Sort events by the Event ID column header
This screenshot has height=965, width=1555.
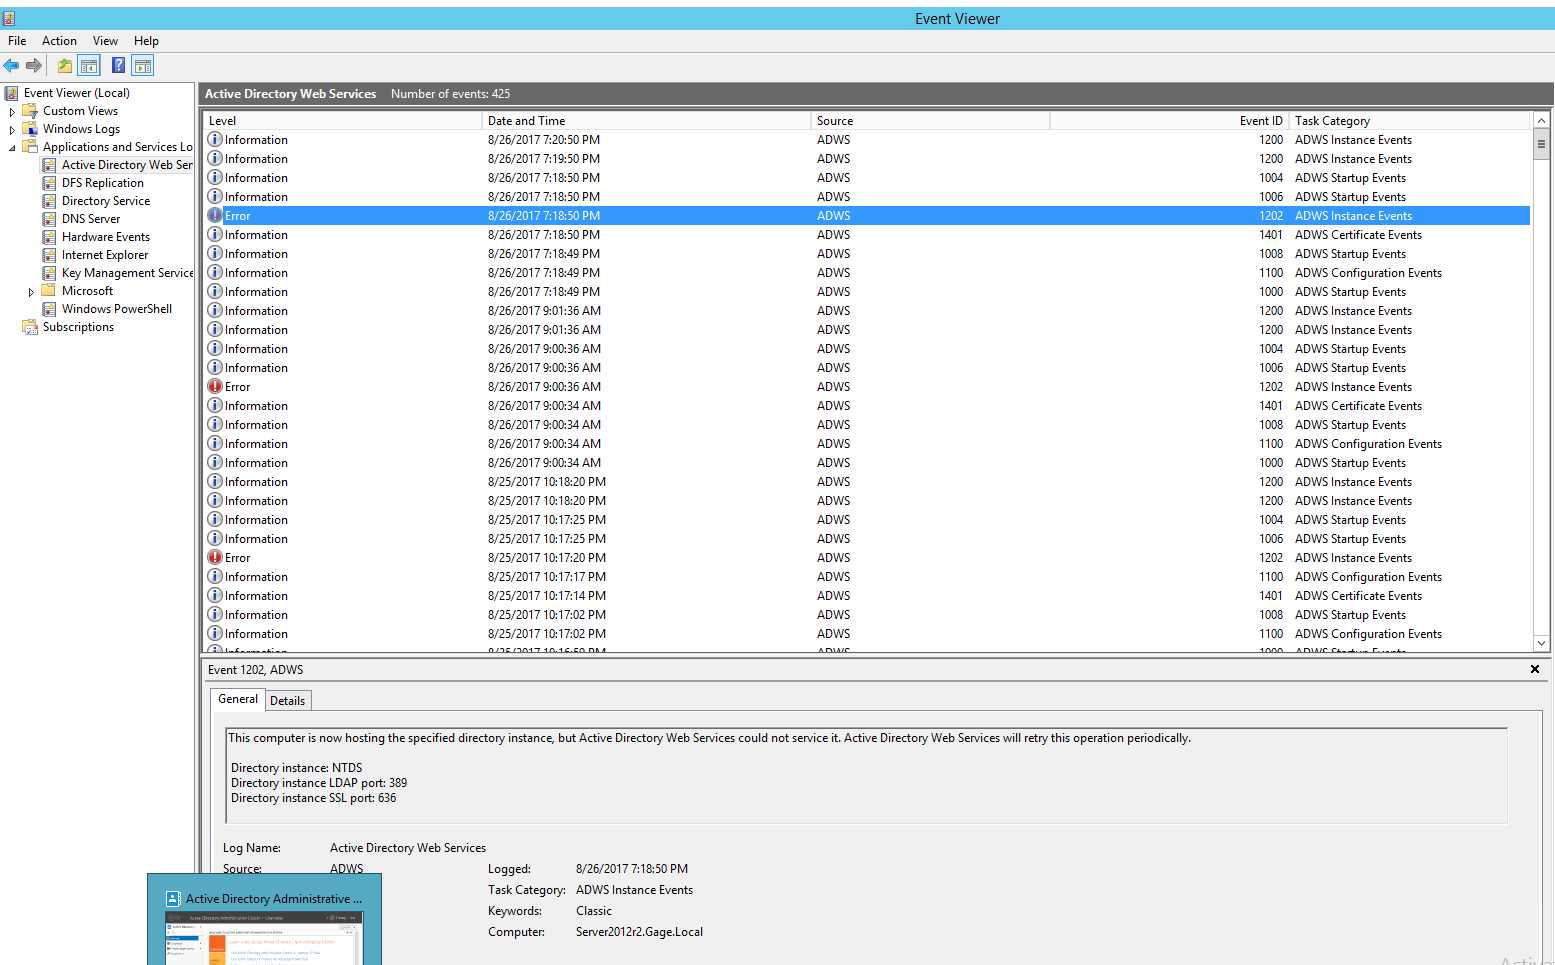[x=1261, y=120]
